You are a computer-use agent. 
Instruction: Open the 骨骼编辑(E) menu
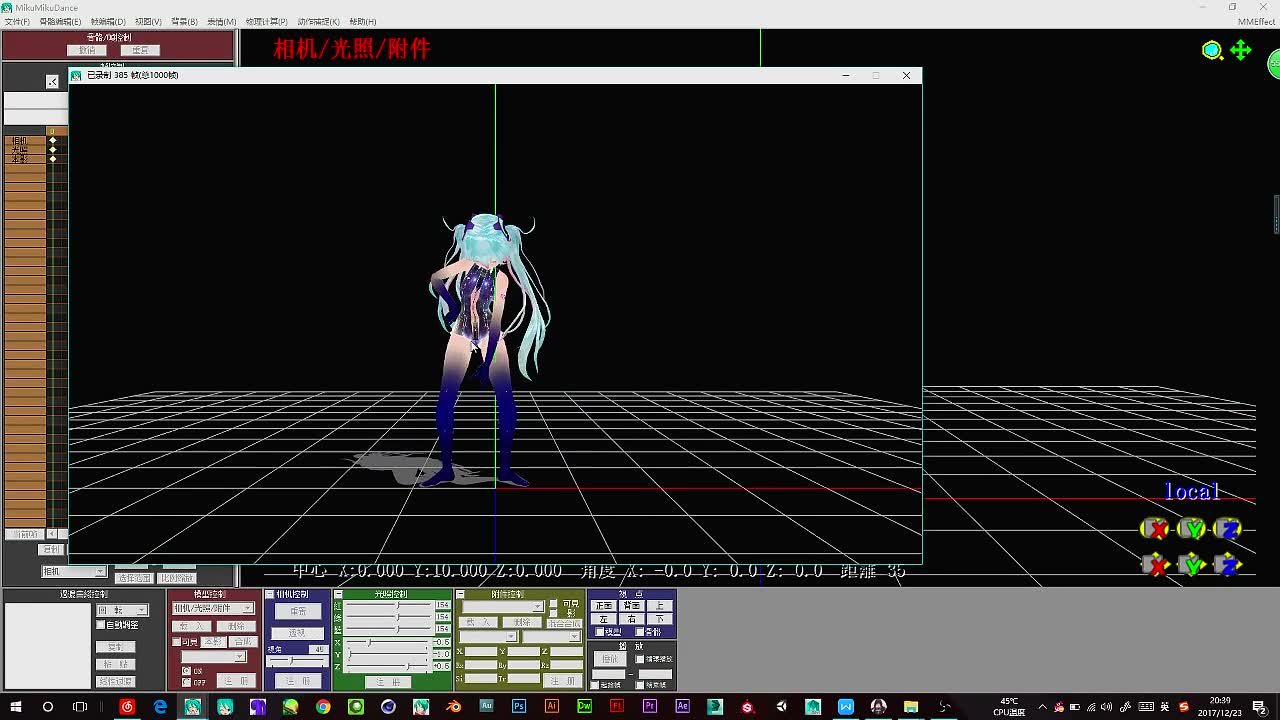[x=60, y=21]
